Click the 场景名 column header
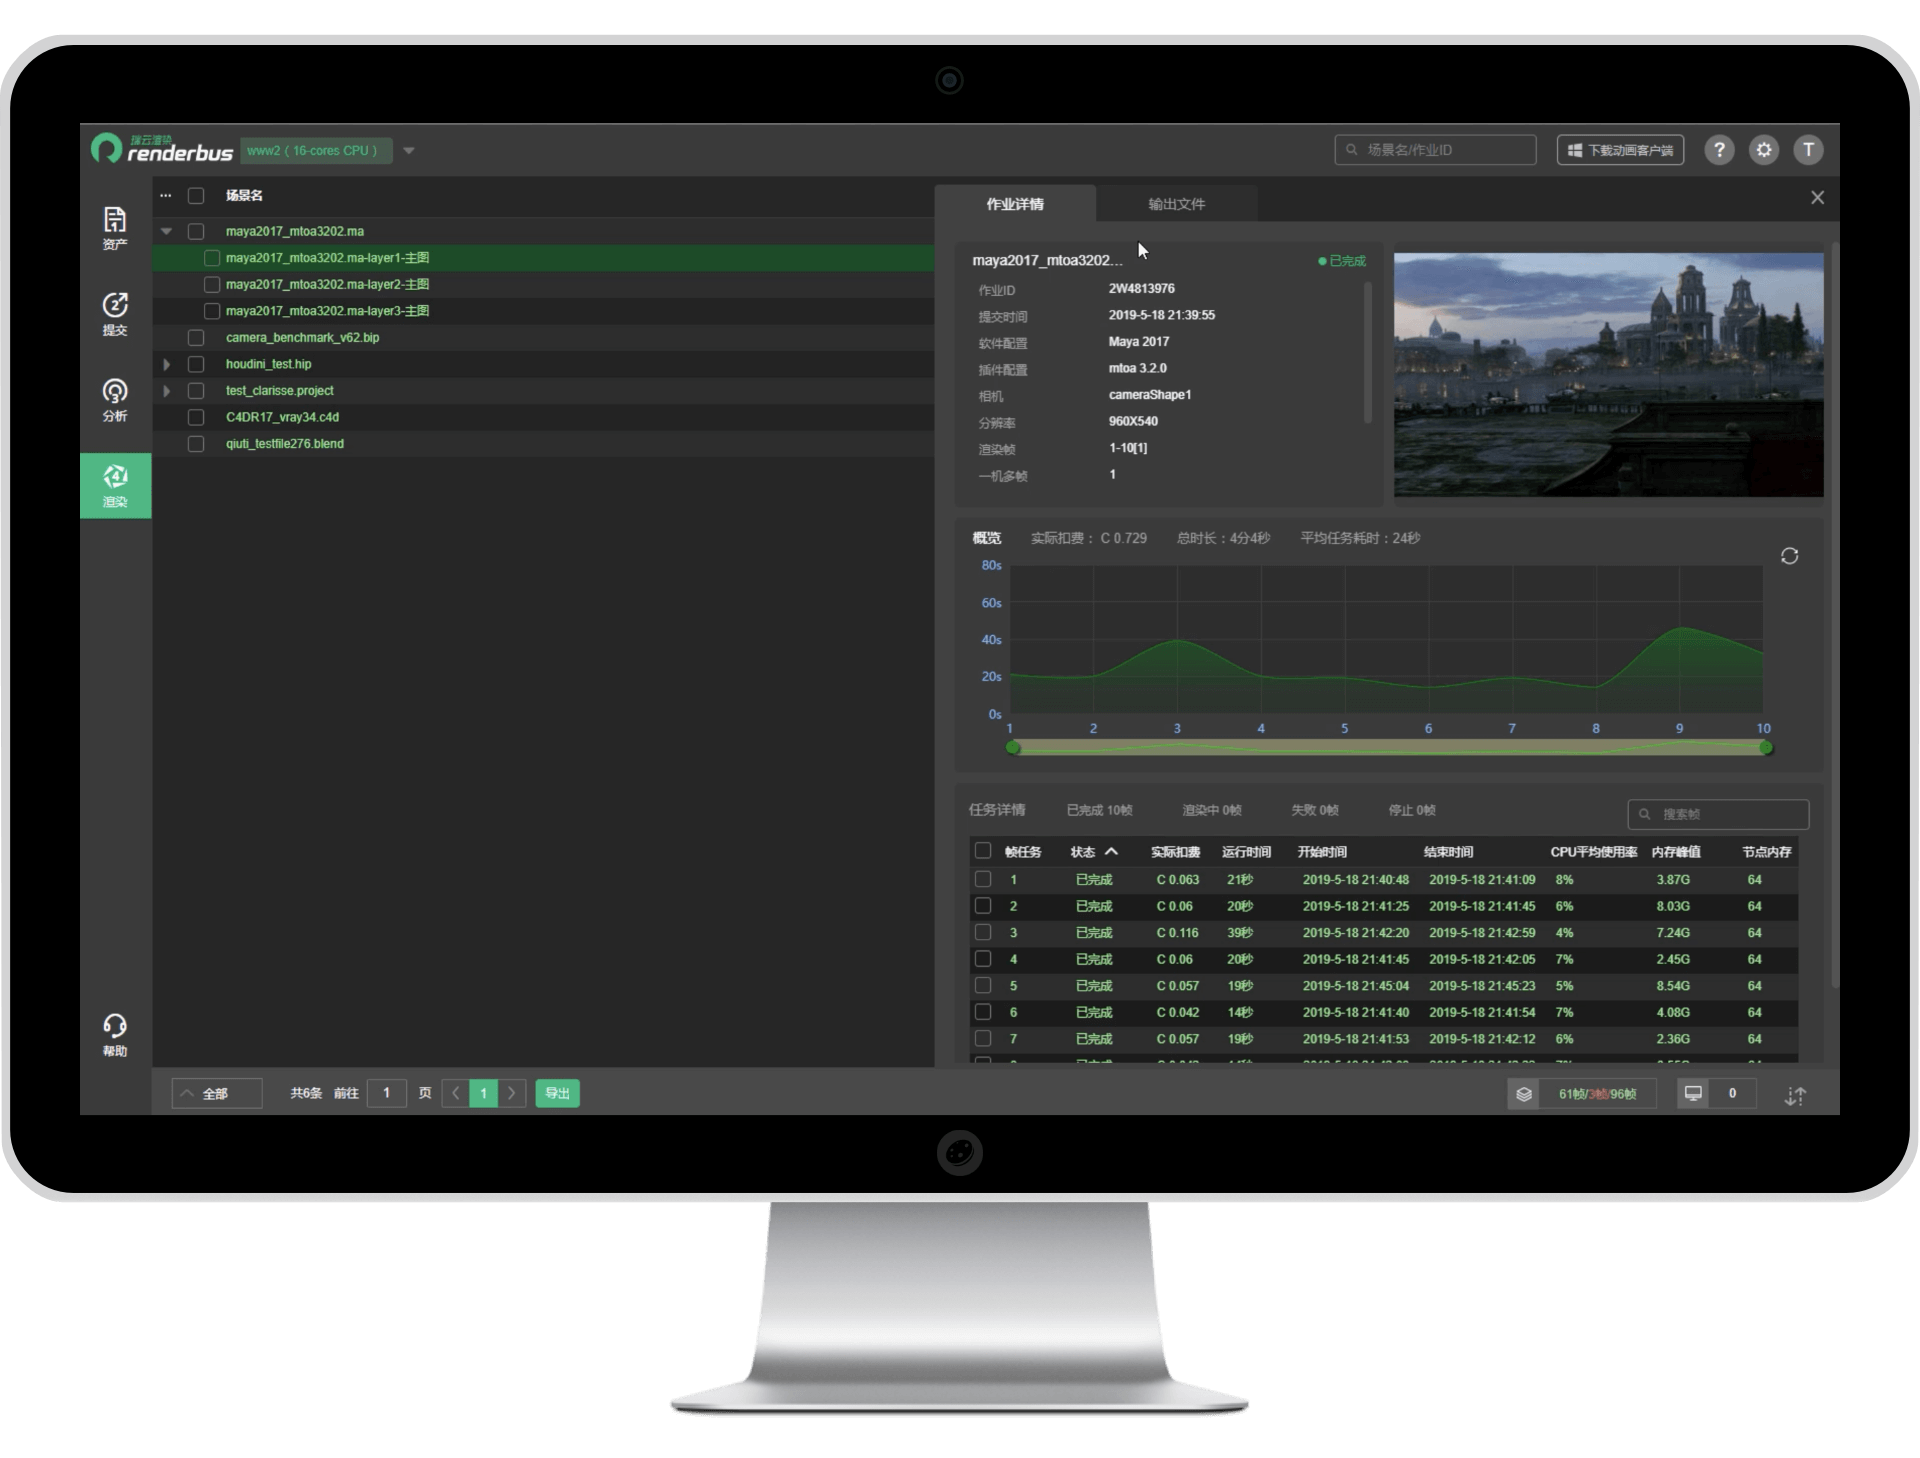This screenshot has height=1458, width=1920. click(244, 196)
